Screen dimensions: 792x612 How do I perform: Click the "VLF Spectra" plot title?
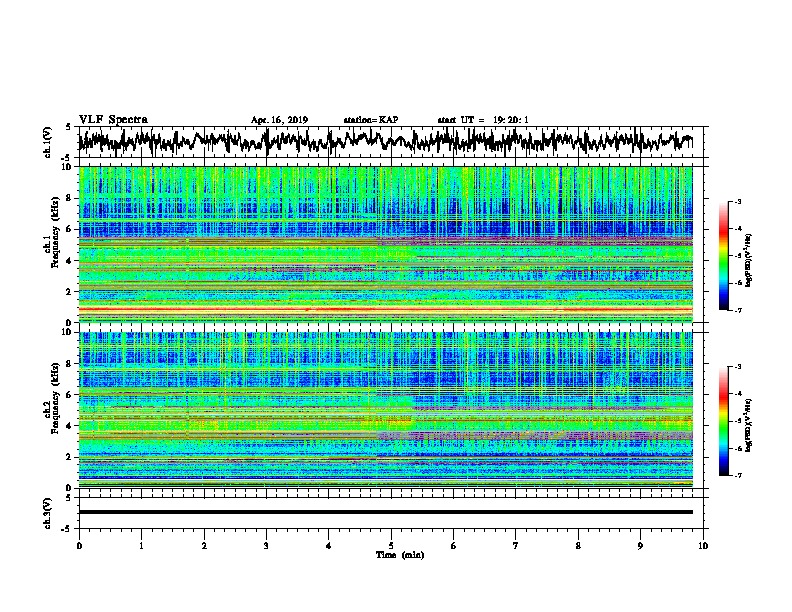pyautogui.click(x=113, y=120)
